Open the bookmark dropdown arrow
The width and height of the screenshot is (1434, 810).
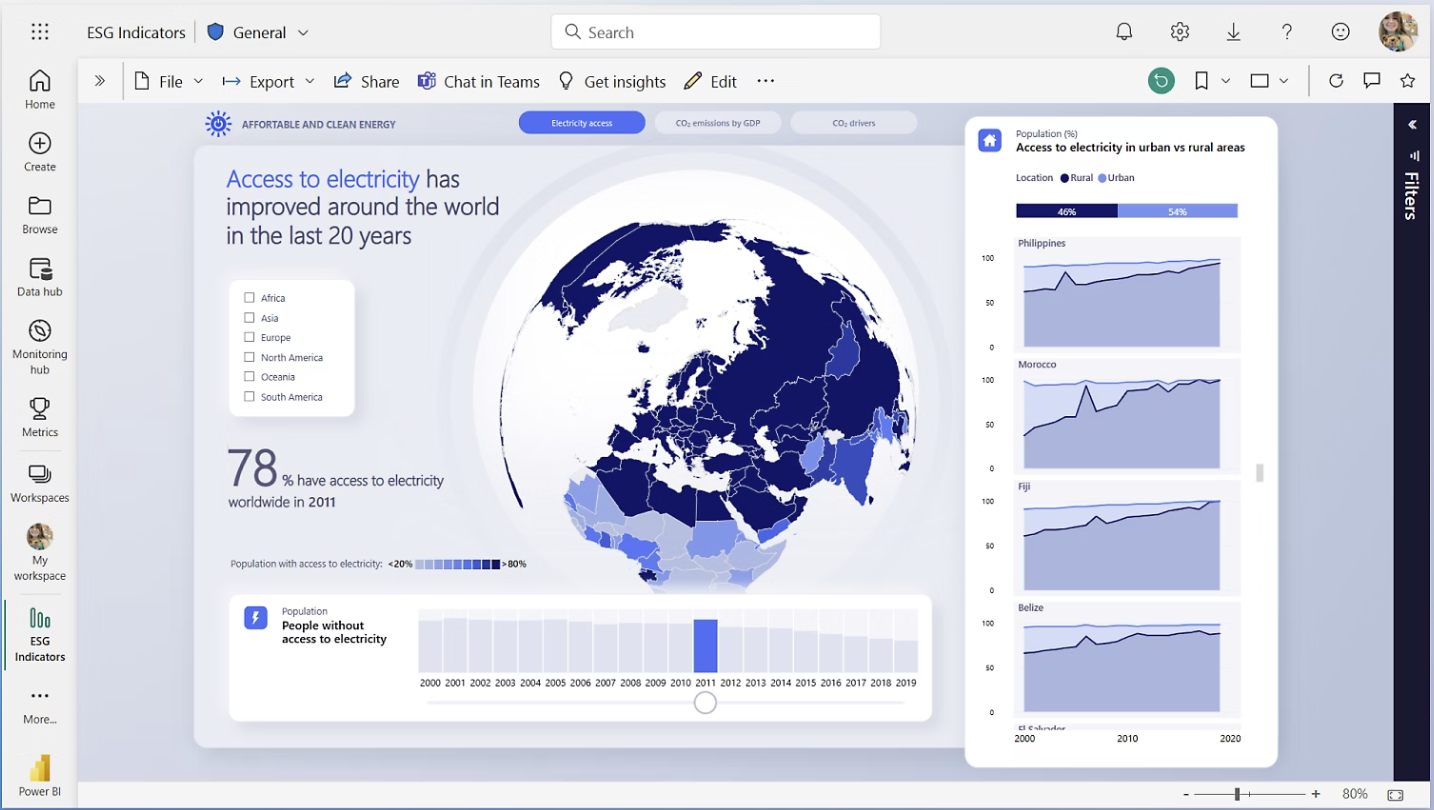coord(1226,81)
